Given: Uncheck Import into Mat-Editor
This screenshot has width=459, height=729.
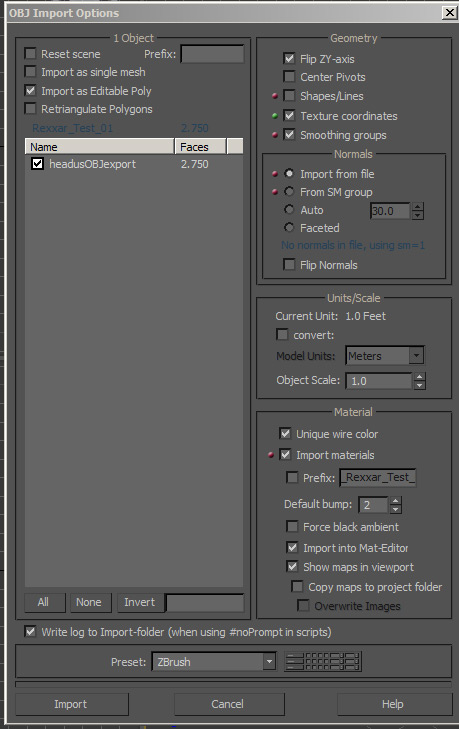Looking at the screenshot, I should pos(293,547).
